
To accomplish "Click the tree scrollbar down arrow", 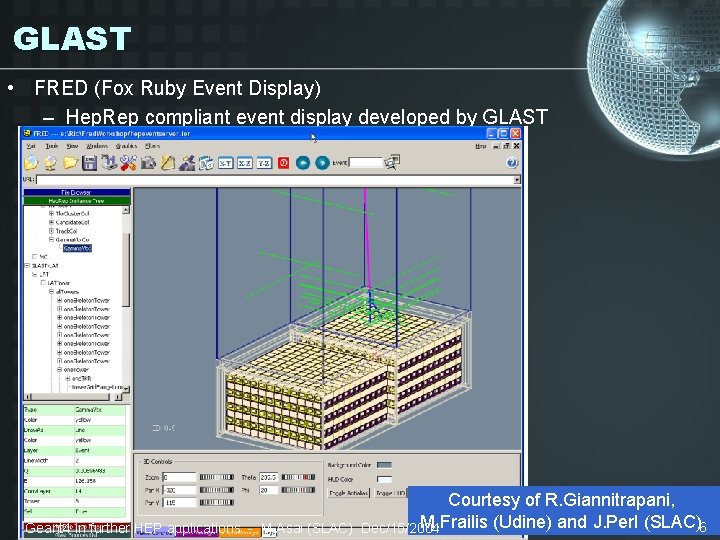I will point(126,388).
